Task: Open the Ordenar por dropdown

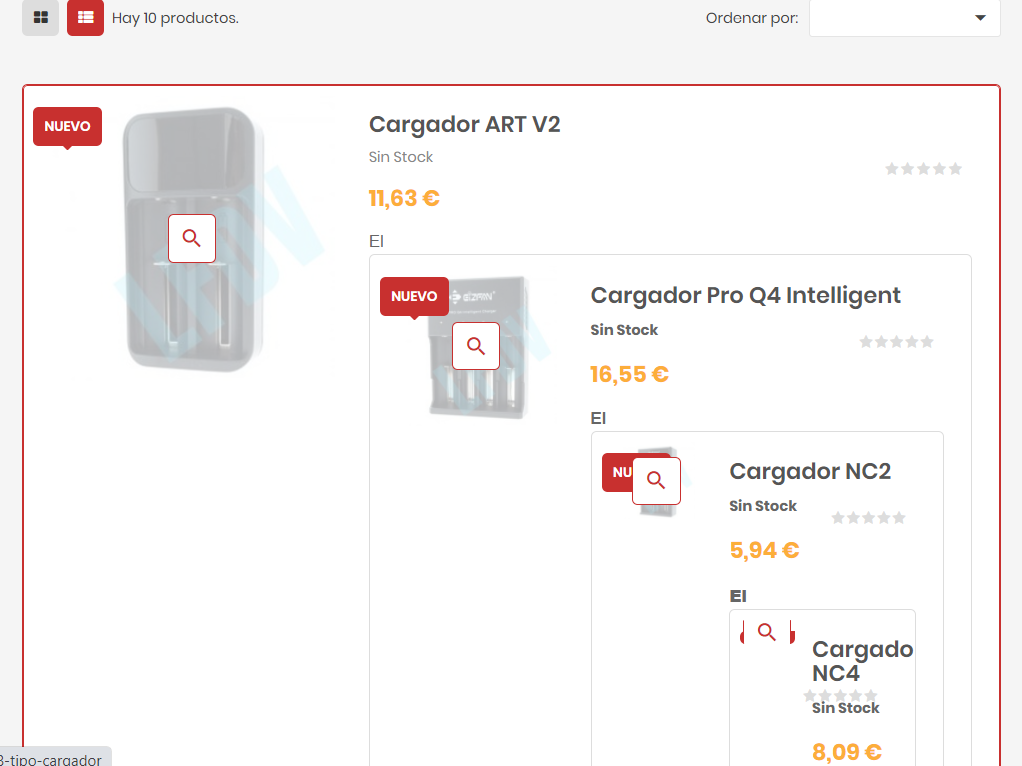Action: point(905,18)
